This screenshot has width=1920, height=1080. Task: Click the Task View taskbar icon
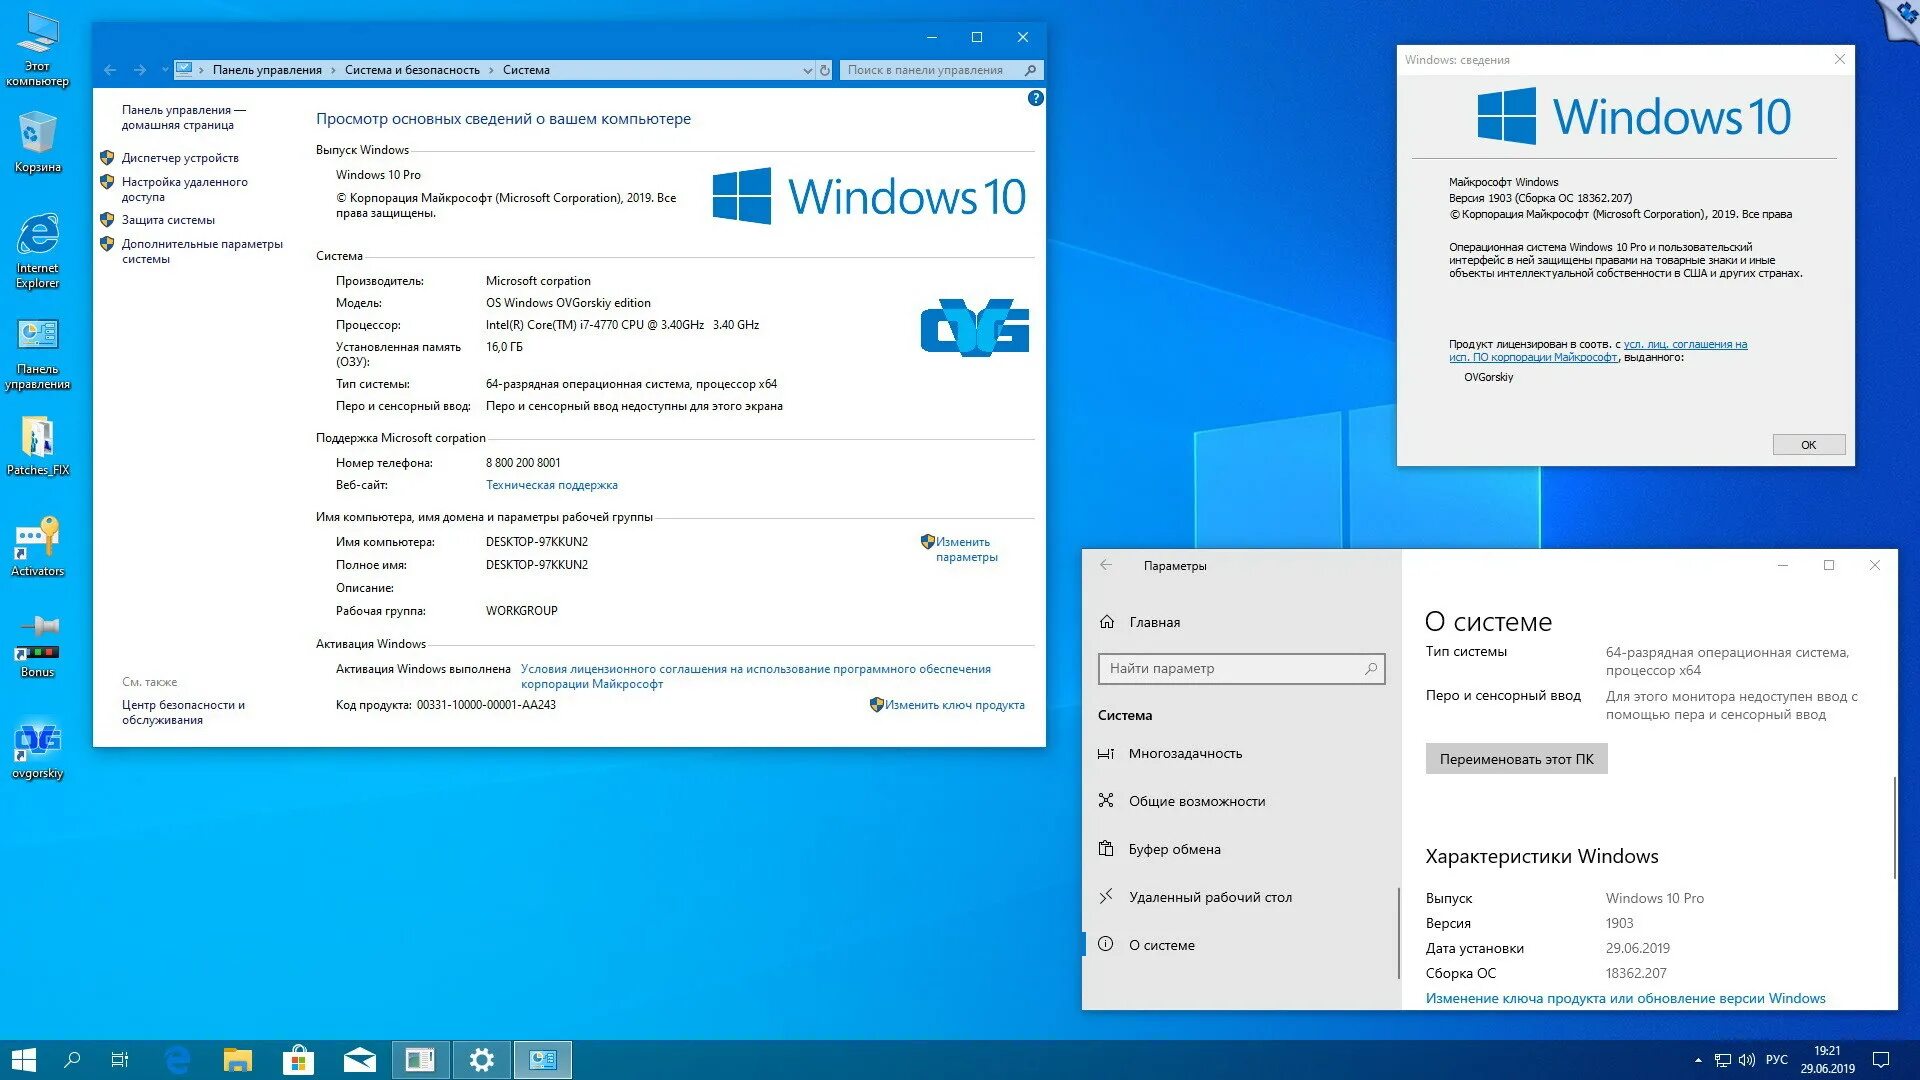[120, 1060]
